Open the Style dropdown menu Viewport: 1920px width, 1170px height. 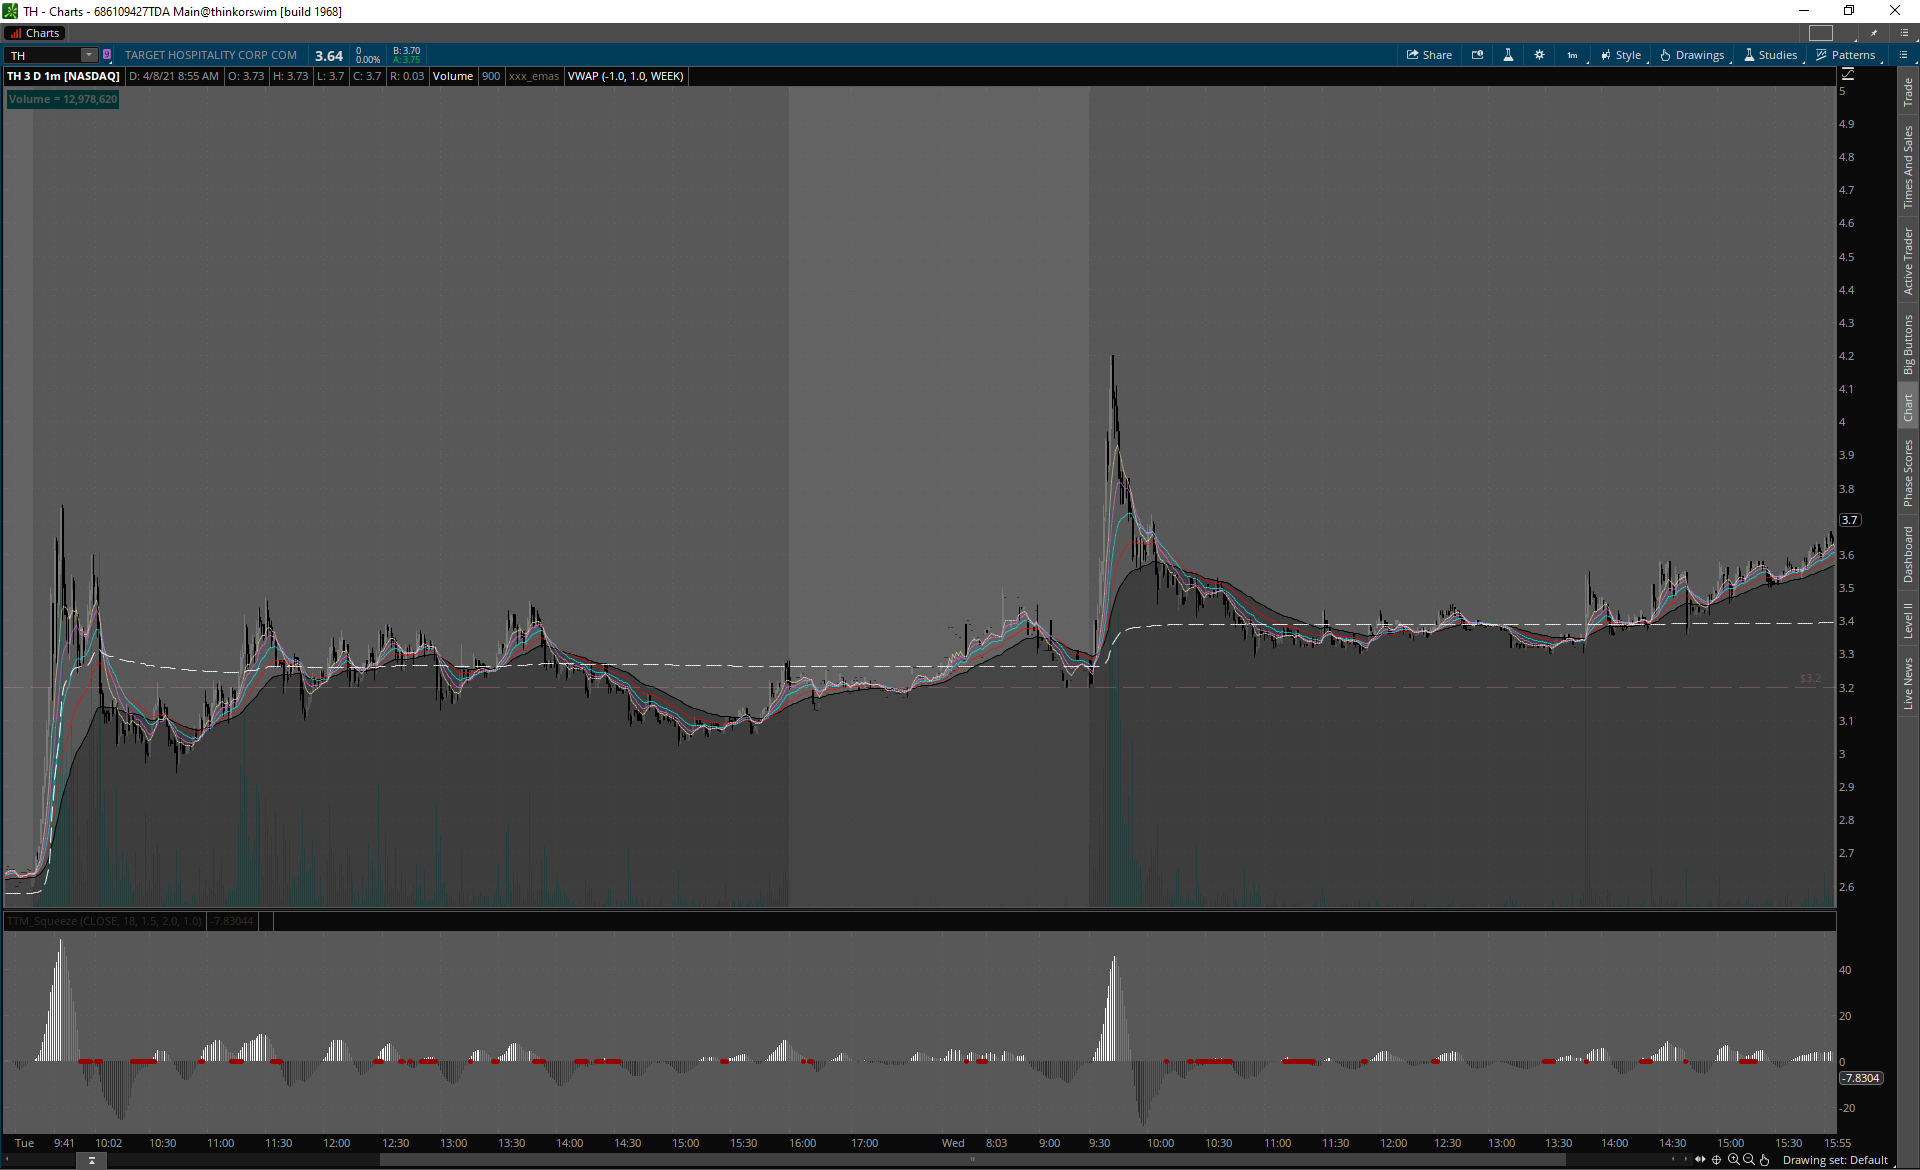click(x=1621, y=55)
